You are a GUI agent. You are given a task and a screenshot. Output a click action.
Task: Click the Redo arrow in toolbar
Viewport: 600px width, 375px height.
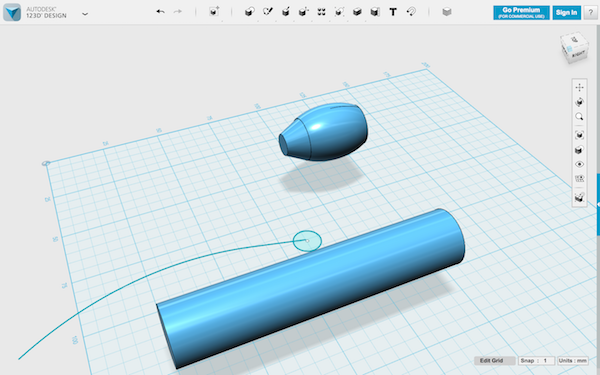click(178, 12)
